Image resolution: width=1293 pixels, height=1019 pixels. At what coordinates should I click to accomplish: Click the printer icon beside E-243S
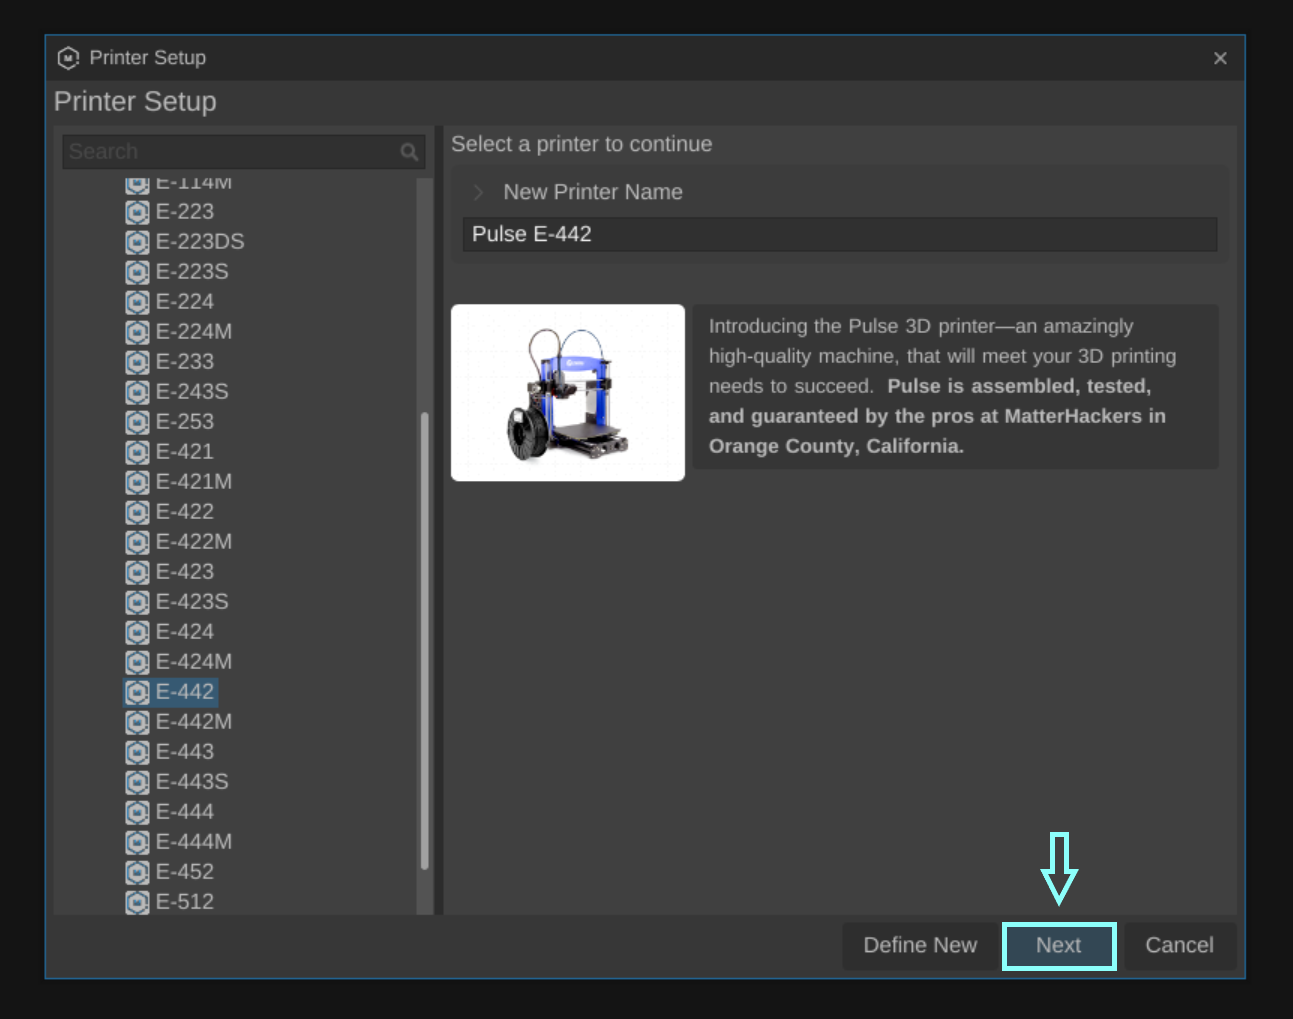tap(137, 392)
